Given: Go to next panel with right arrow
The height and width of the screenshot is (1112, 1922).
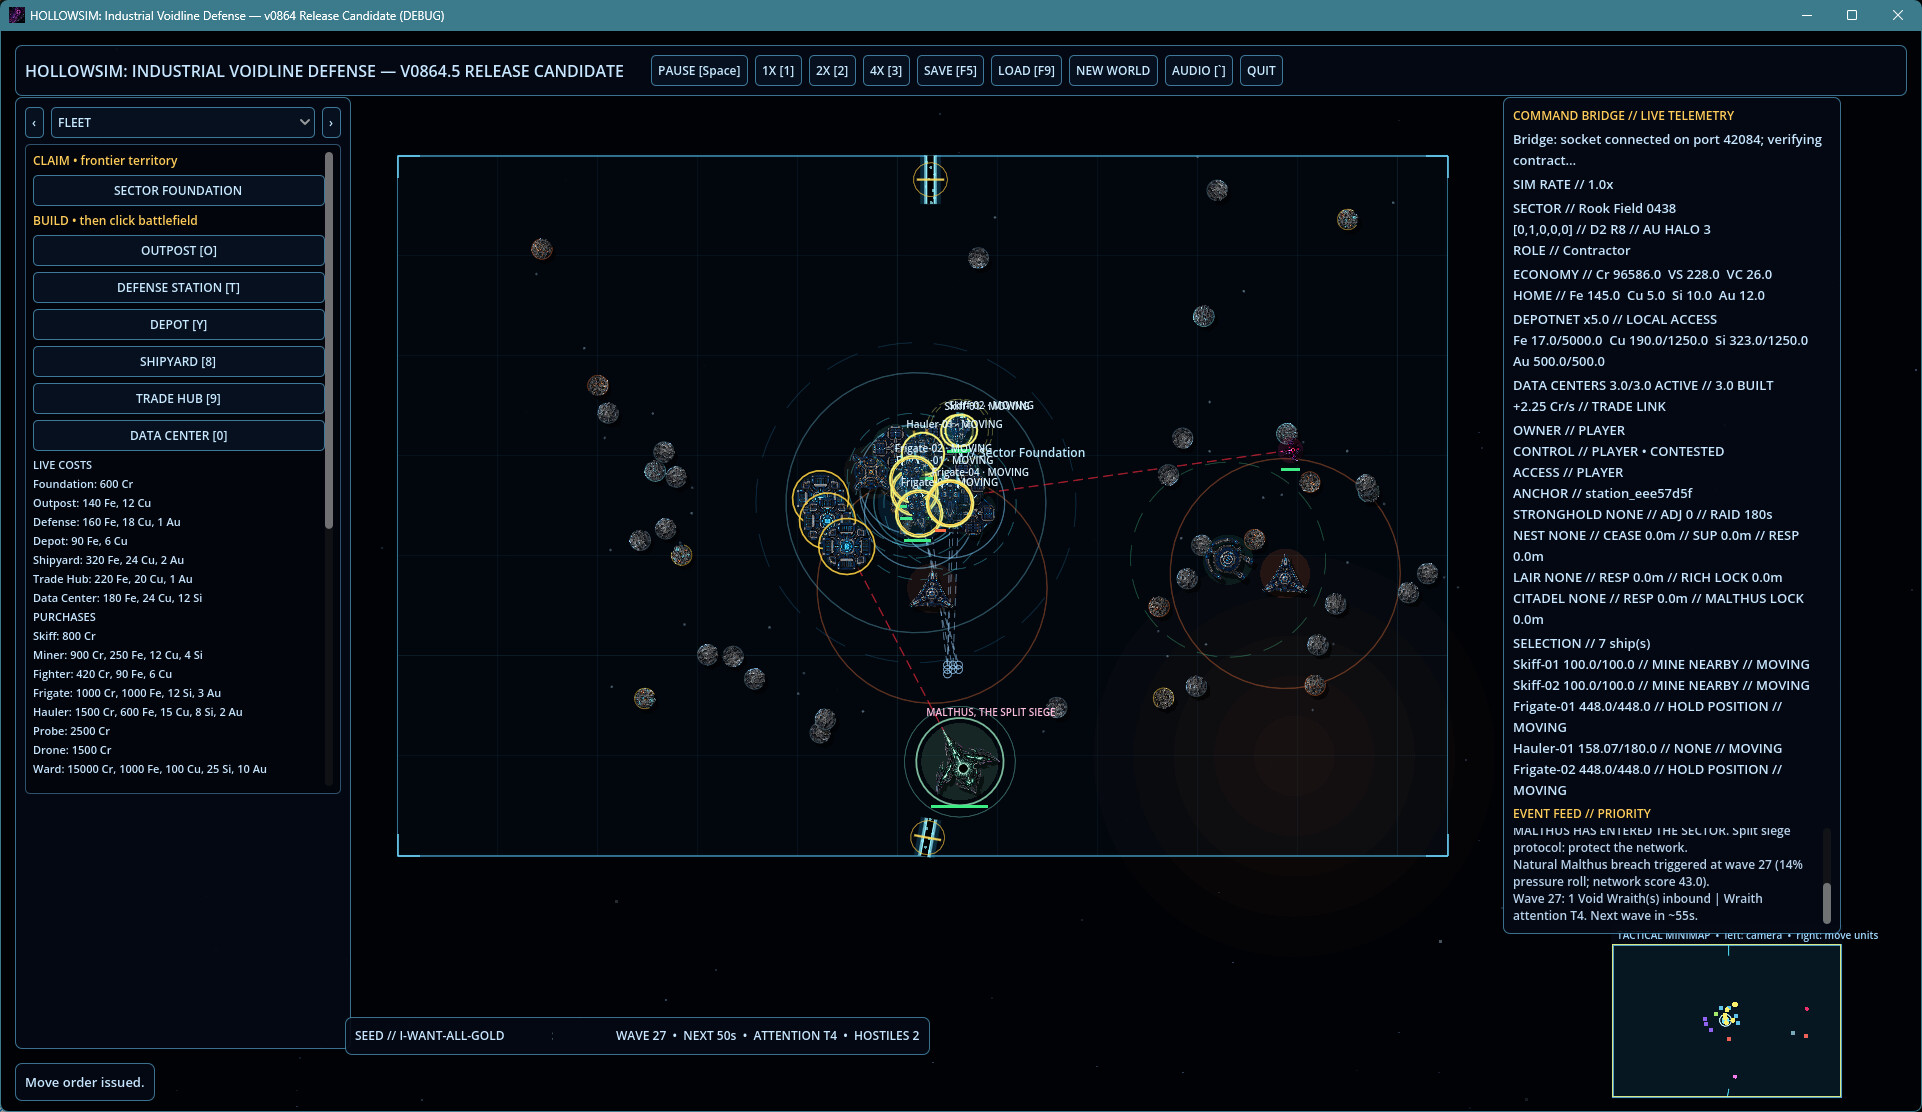Looking at the screenshot, I should click(331, 122).
